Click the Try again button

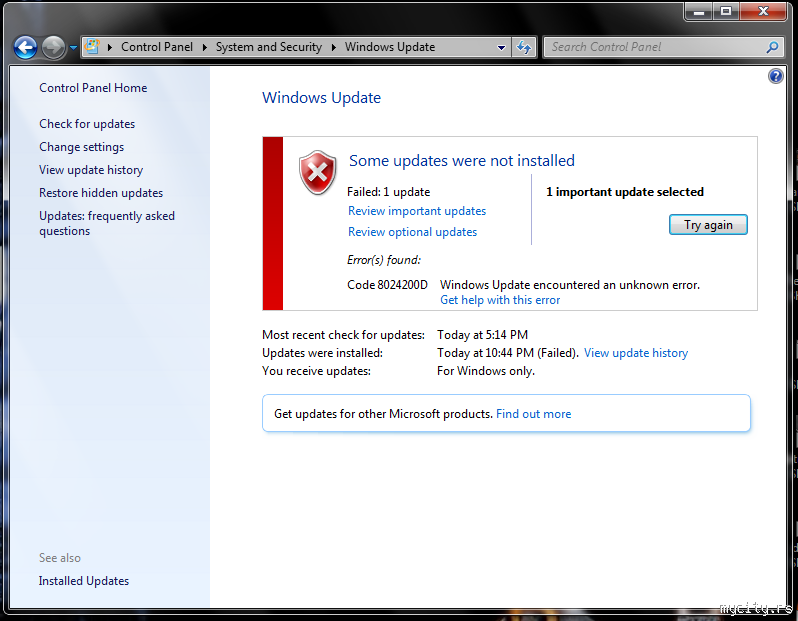708,225
